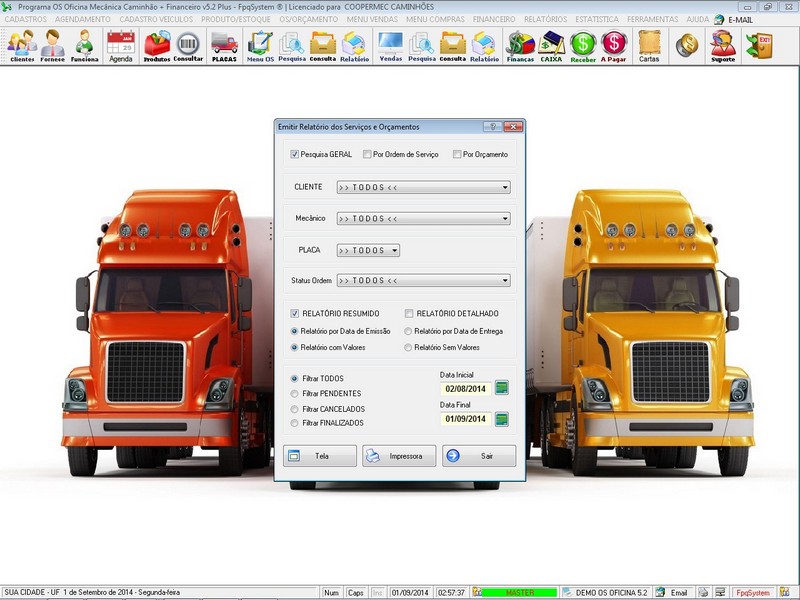Open the OS/ORÇAMENTO menu

[309, 19]
